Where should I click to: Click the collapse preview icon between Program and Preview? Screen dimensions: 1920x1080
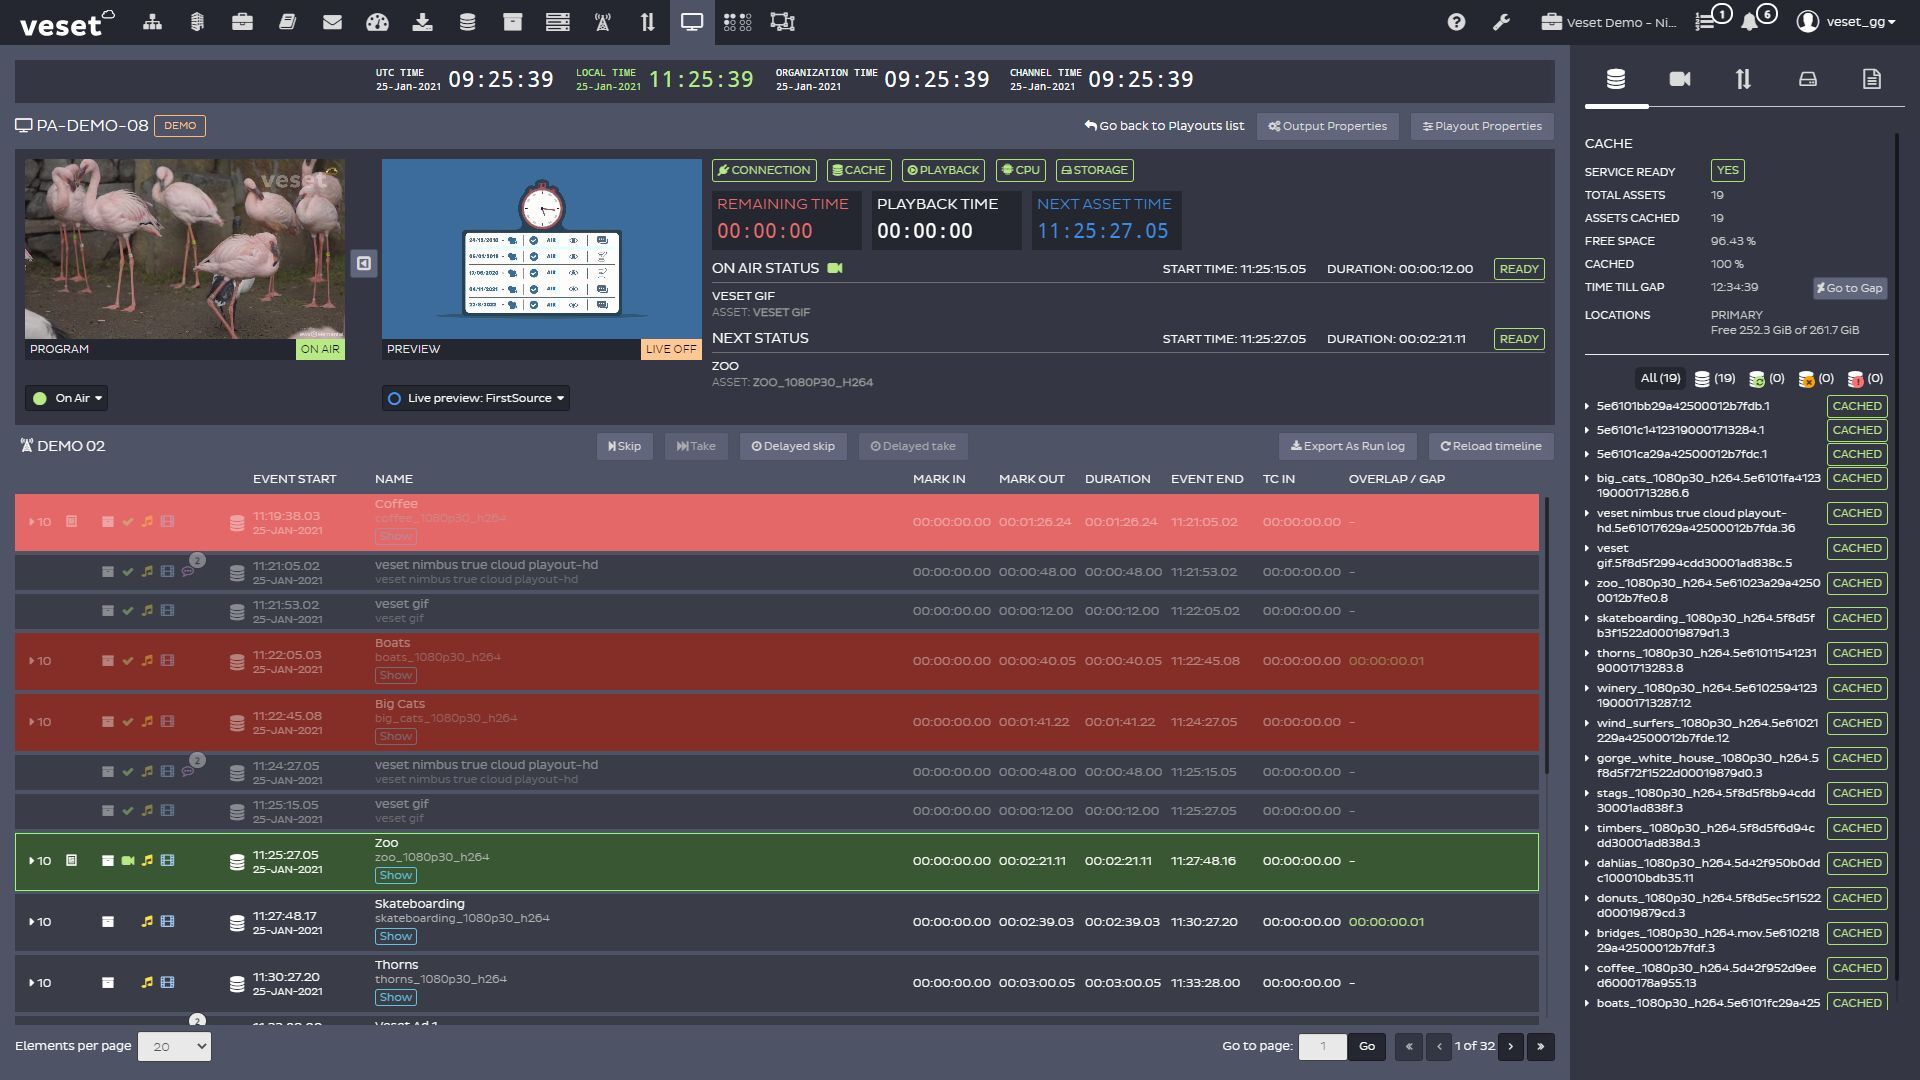point(364,263)
